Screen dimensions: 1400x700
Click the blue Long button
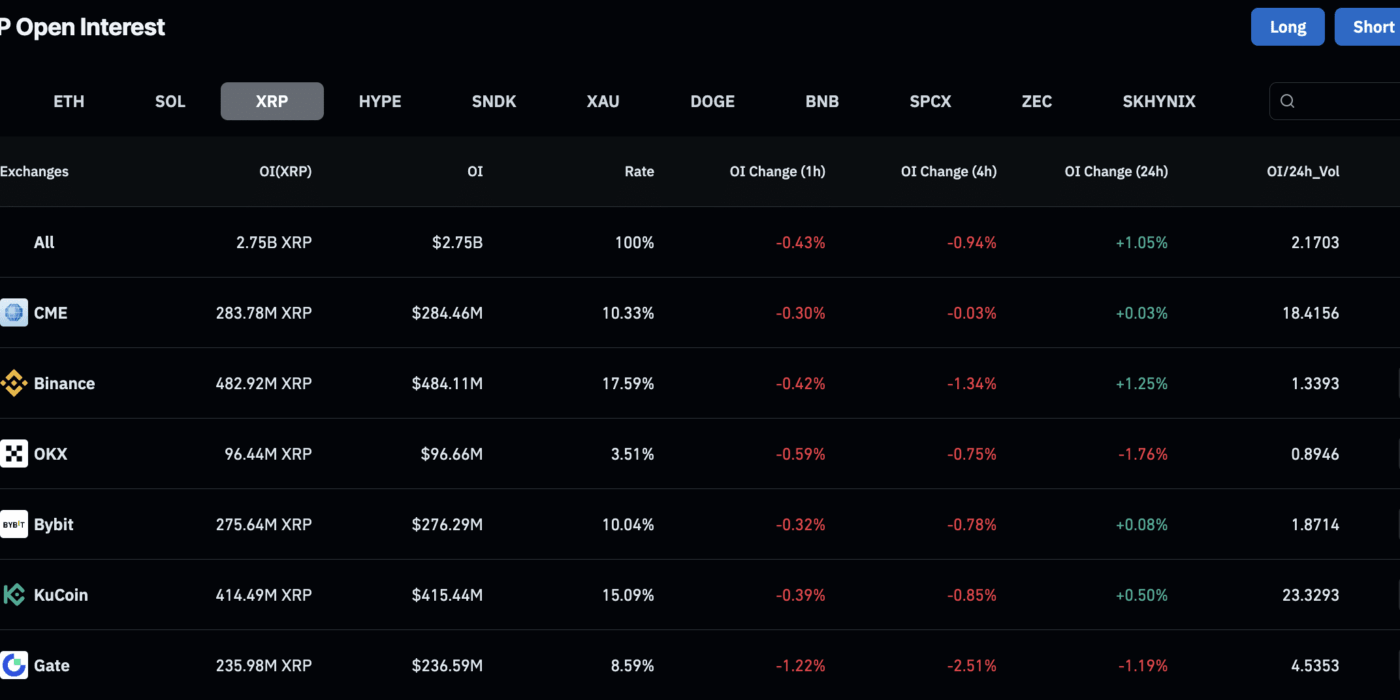(x=1288, y=27)
